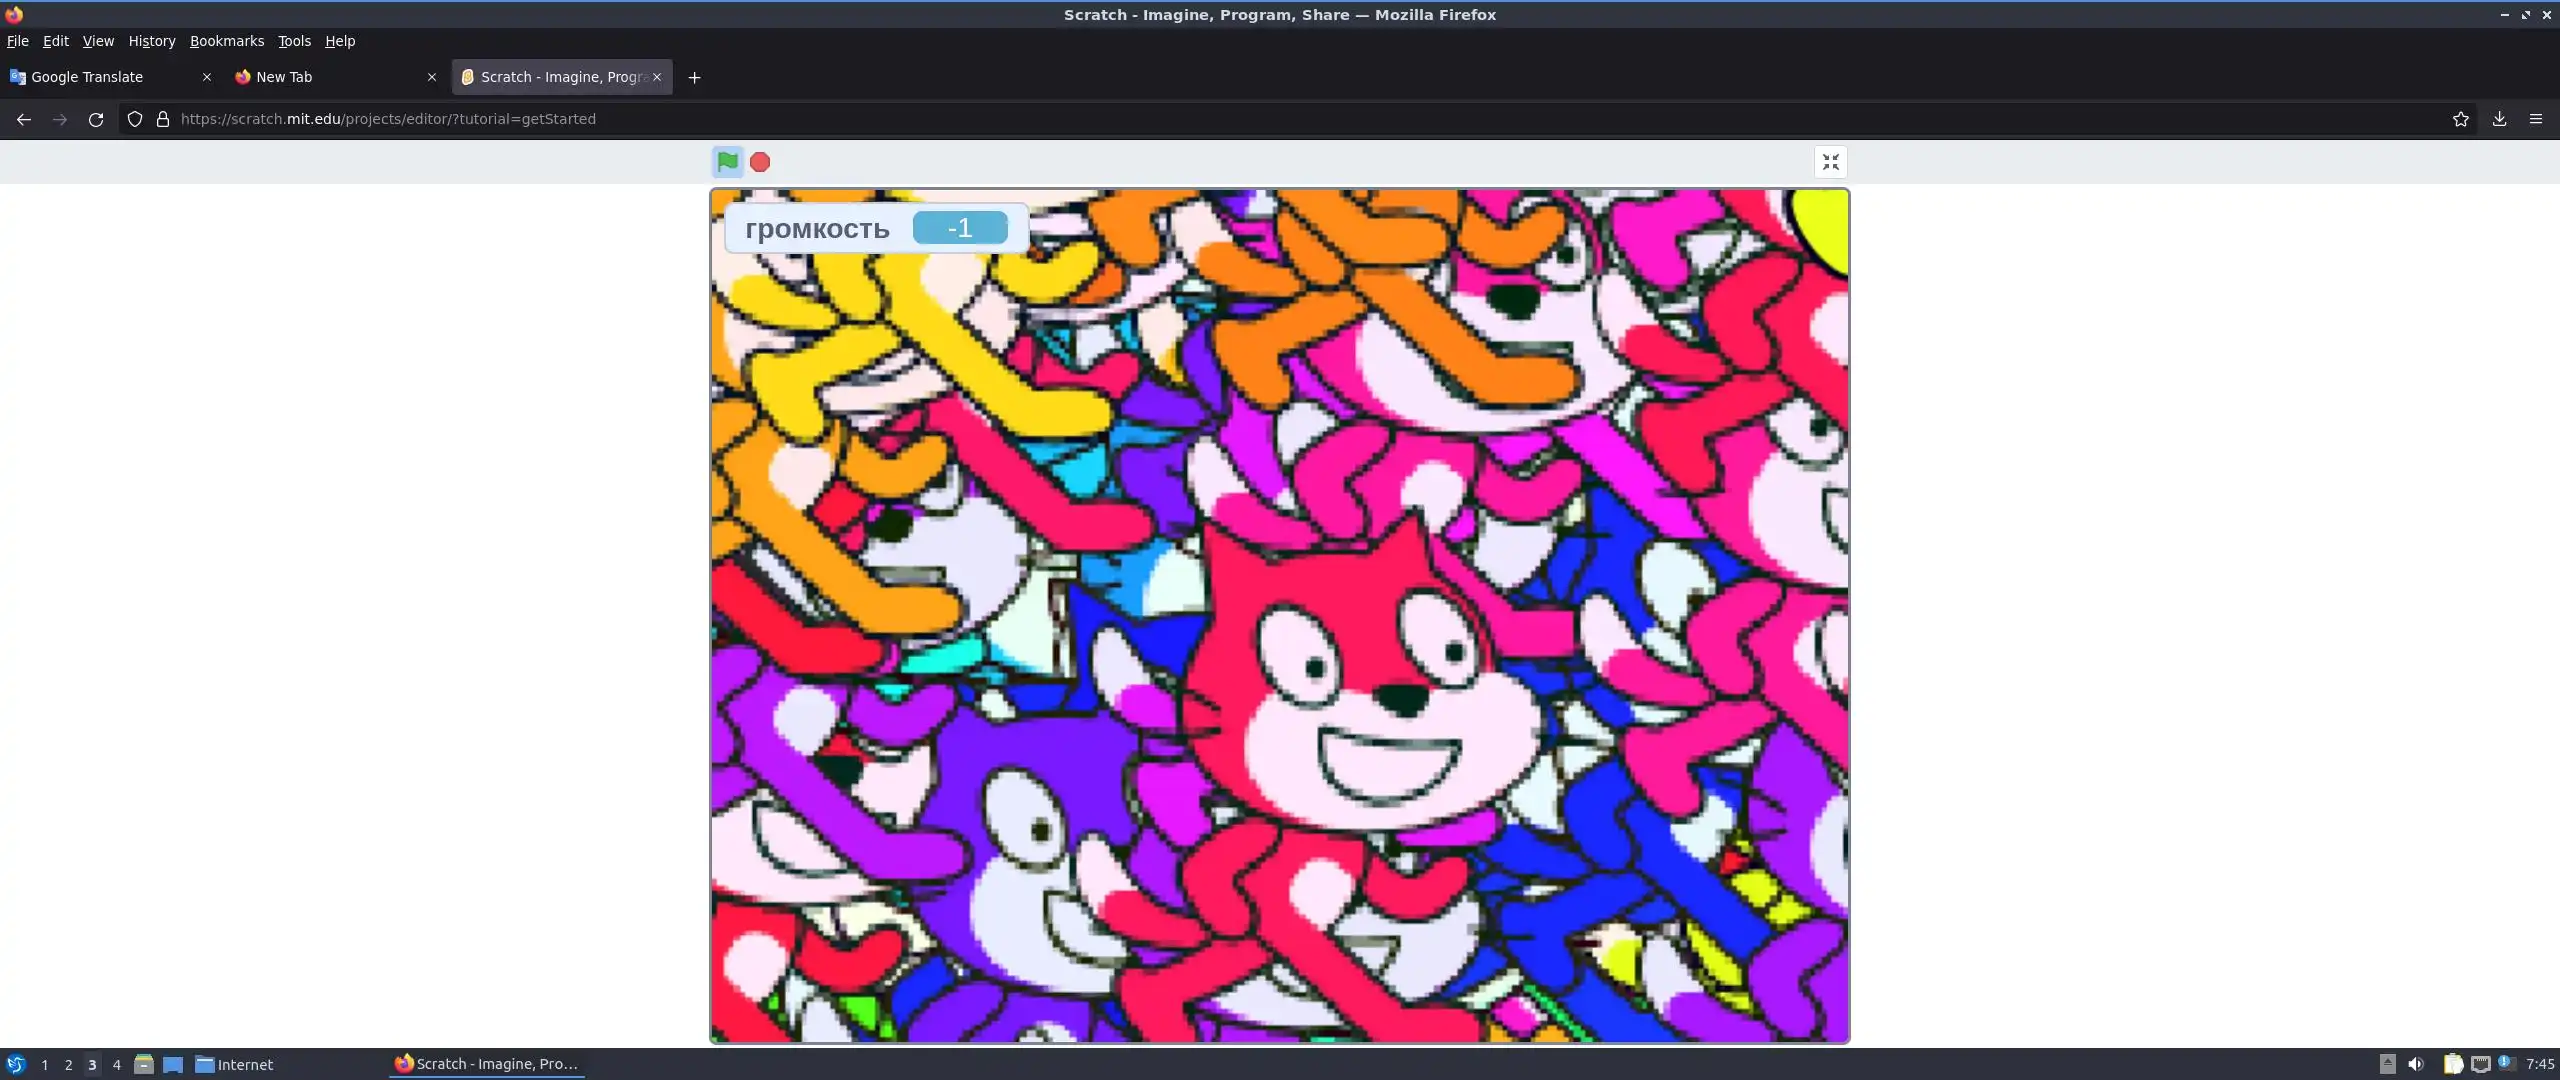Open the Firefox hamburger application menu
Image resolution: width=2560 pixels, height=1080 pixels.
2536,119
